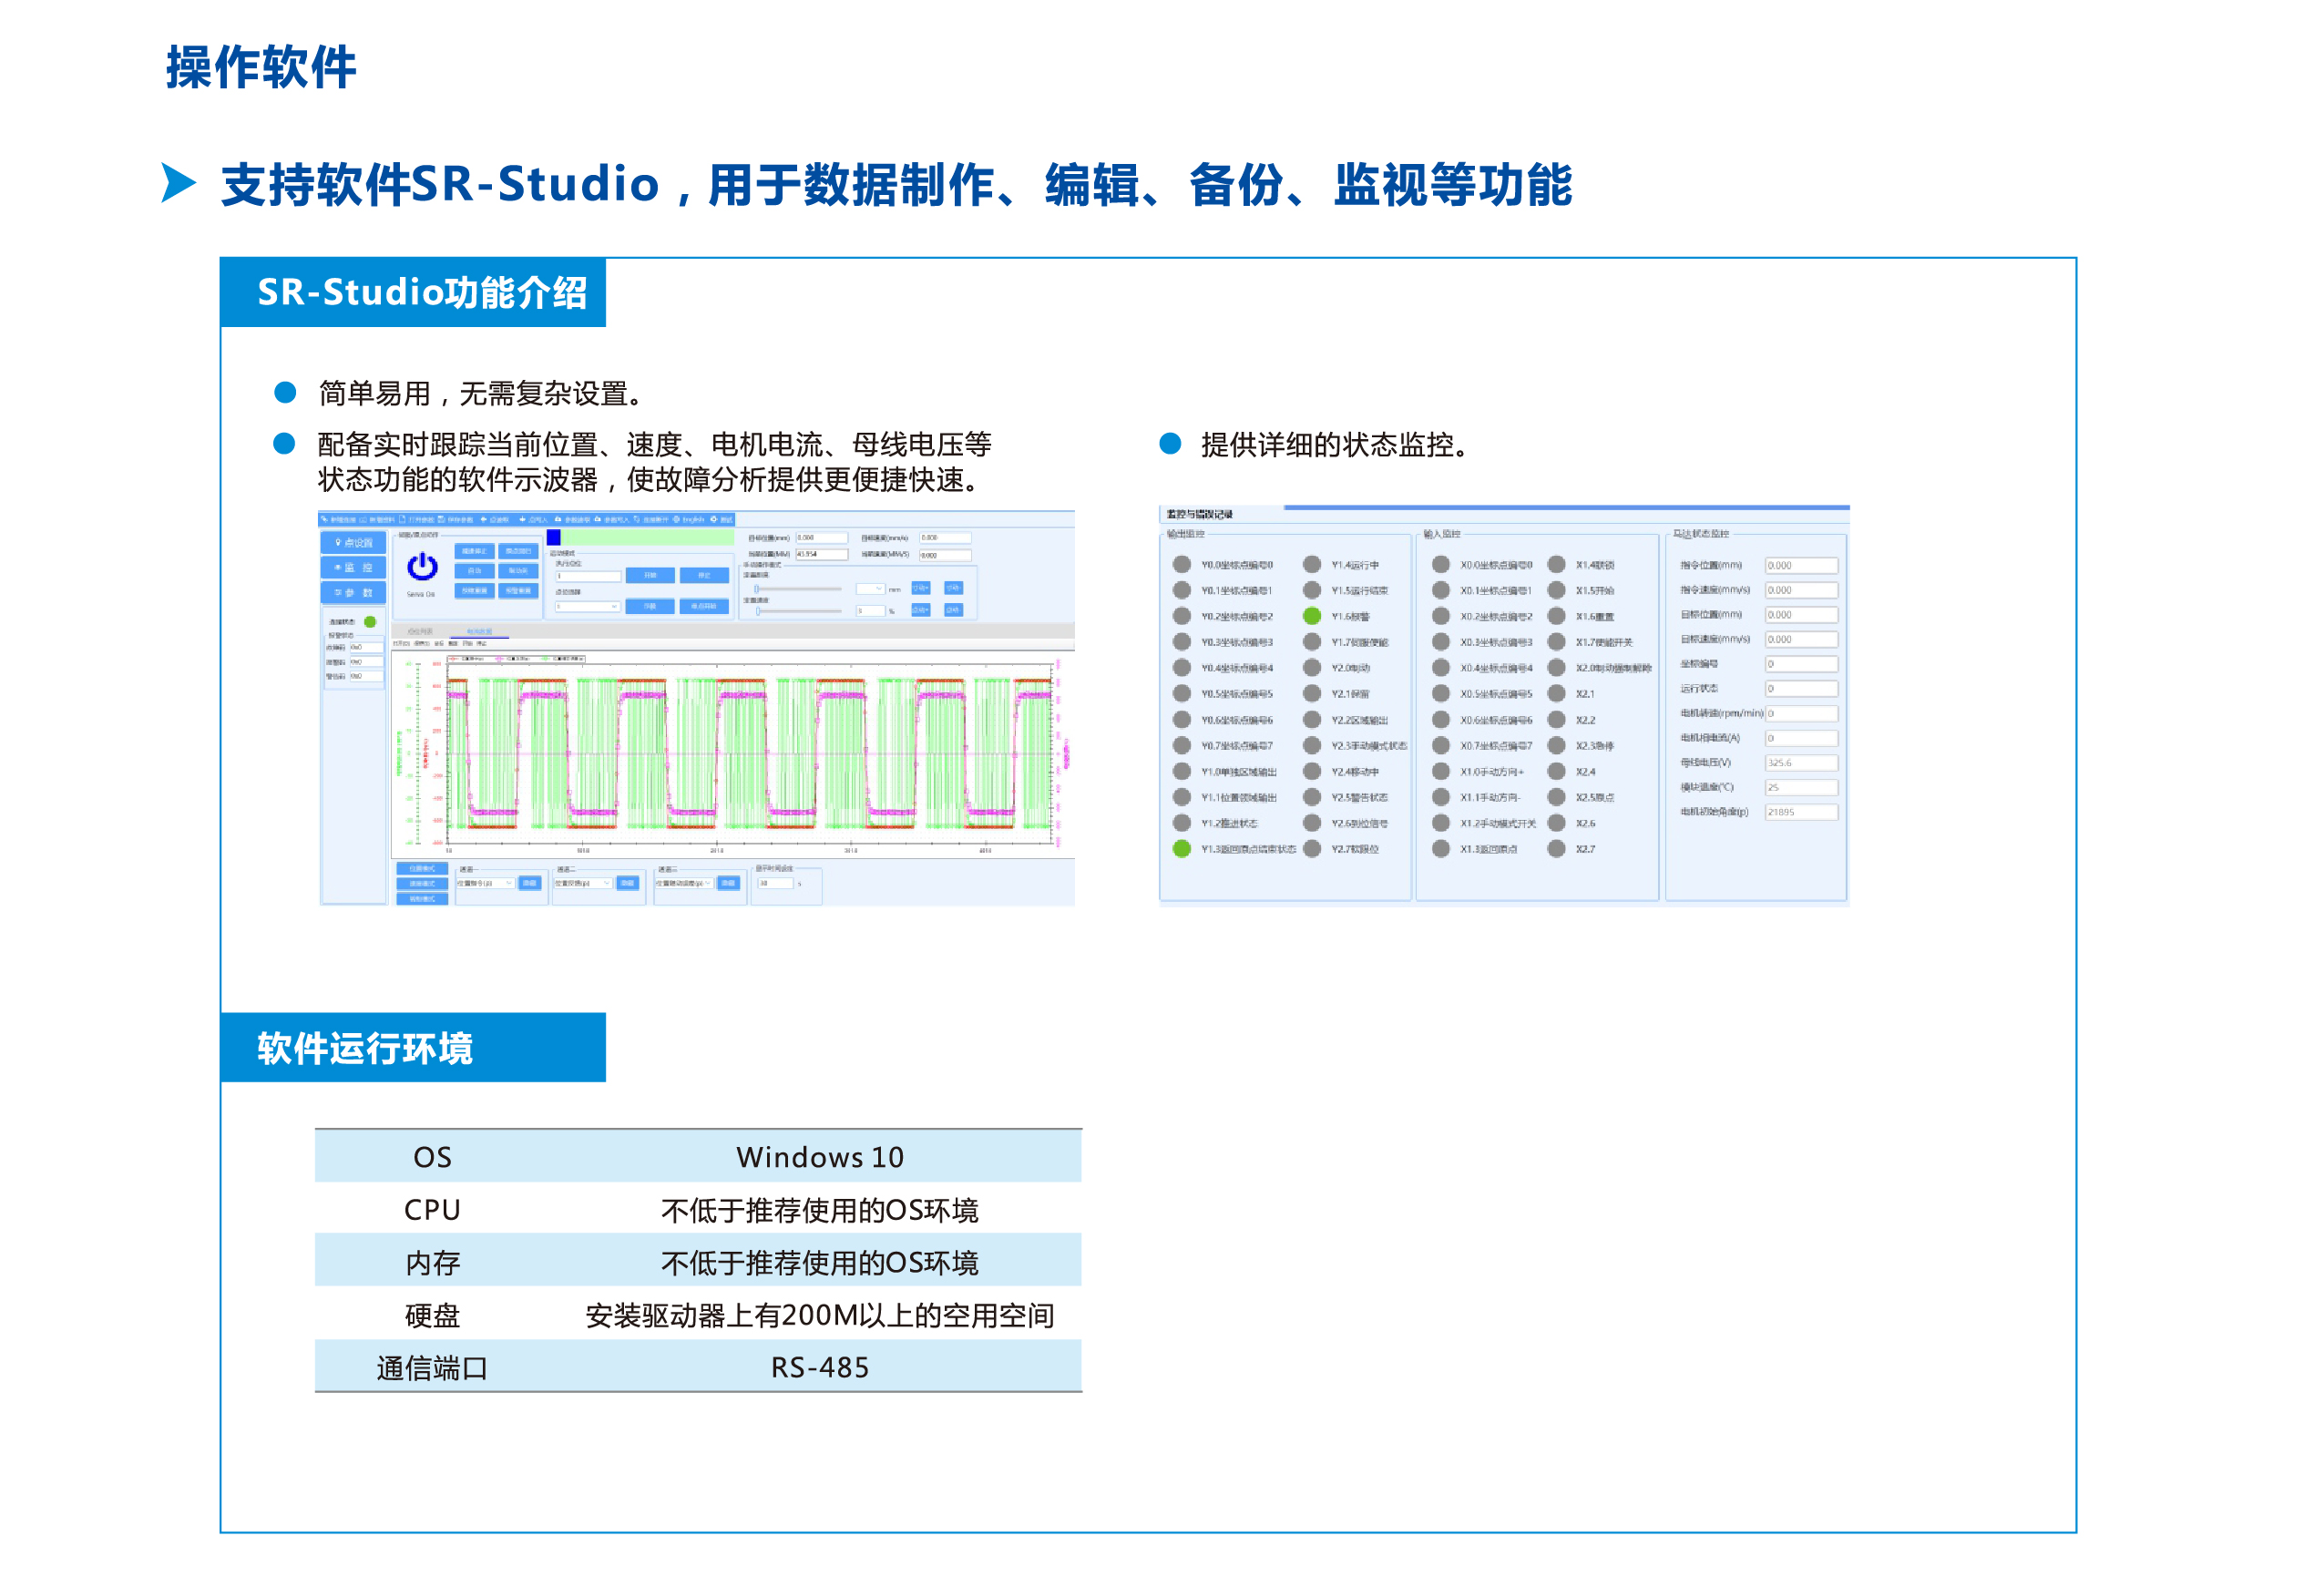The image size is (2324, 1587).
Task: Click the green connection status indicator
Action: click(x=370, y=622)
